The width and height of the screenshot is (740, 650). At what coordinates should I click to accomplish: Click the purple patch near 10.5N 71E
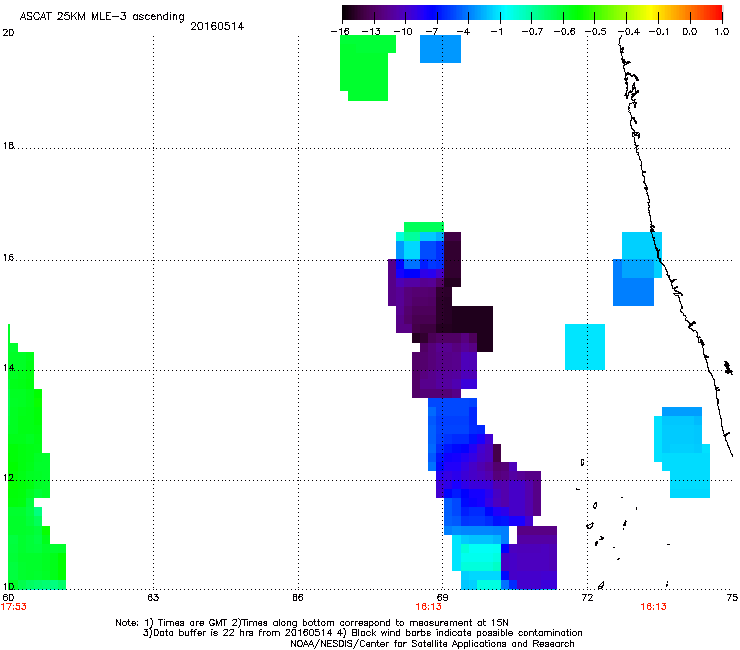coord(531,558)
